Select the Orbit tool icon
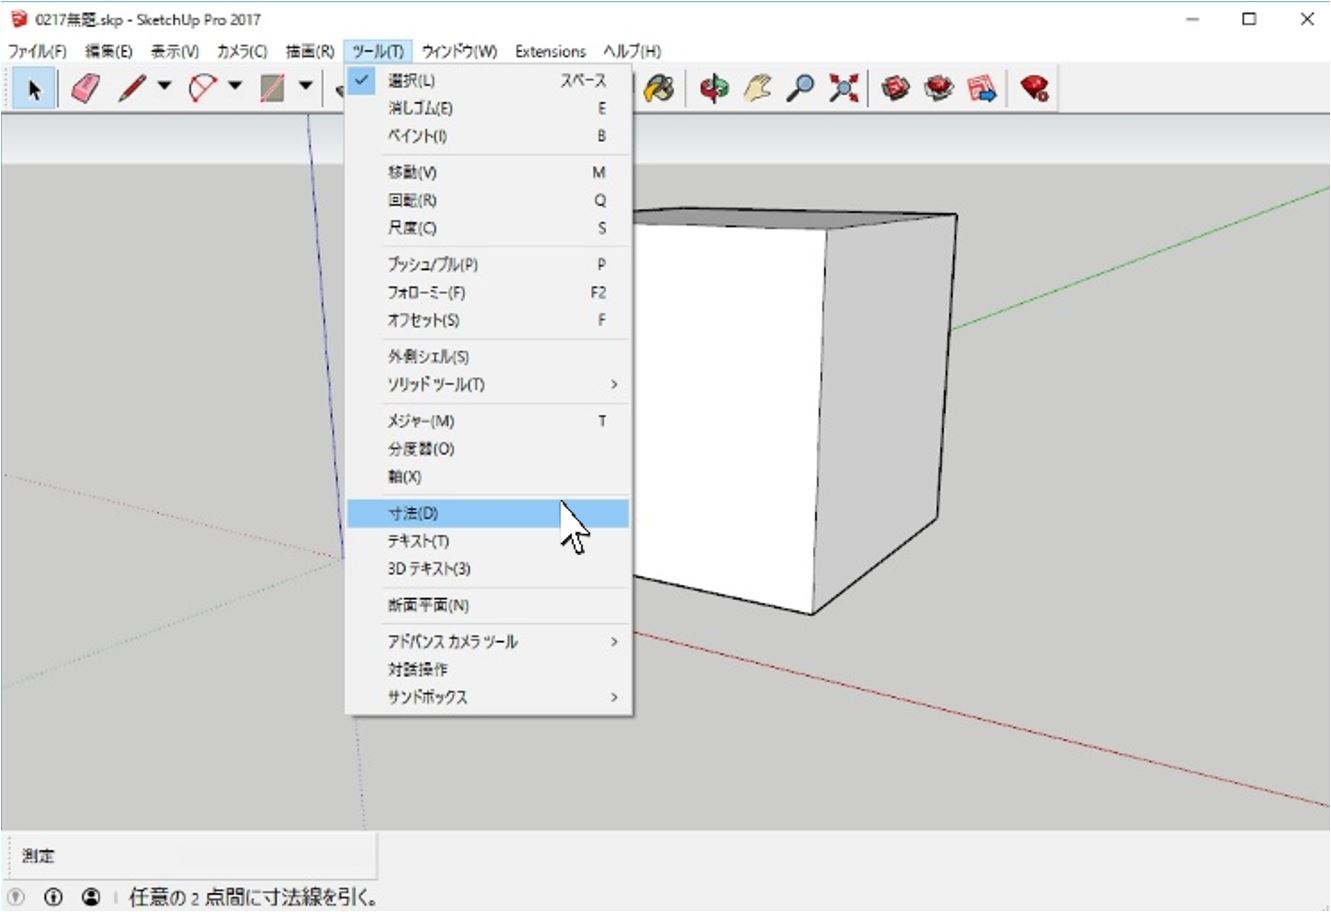1331x912 pixels. click(714, 89)
